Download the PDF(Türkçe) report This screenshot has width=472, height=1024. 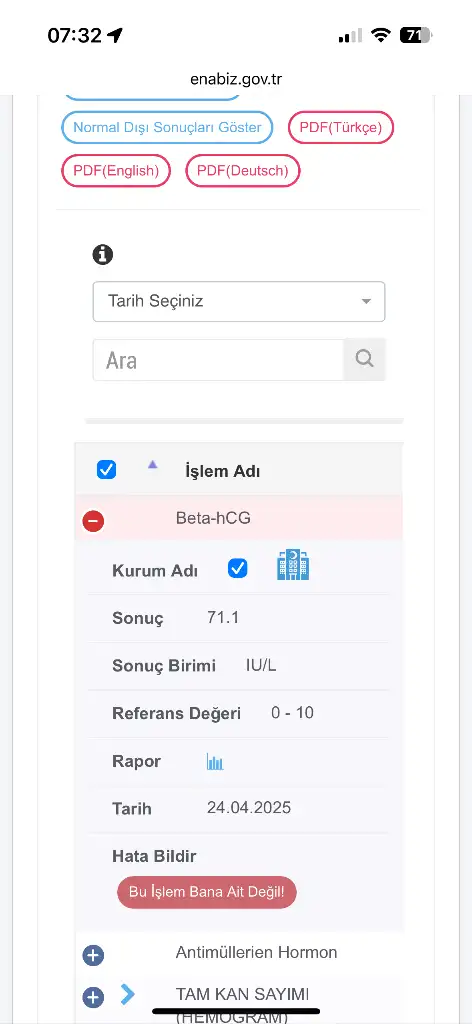341,127
